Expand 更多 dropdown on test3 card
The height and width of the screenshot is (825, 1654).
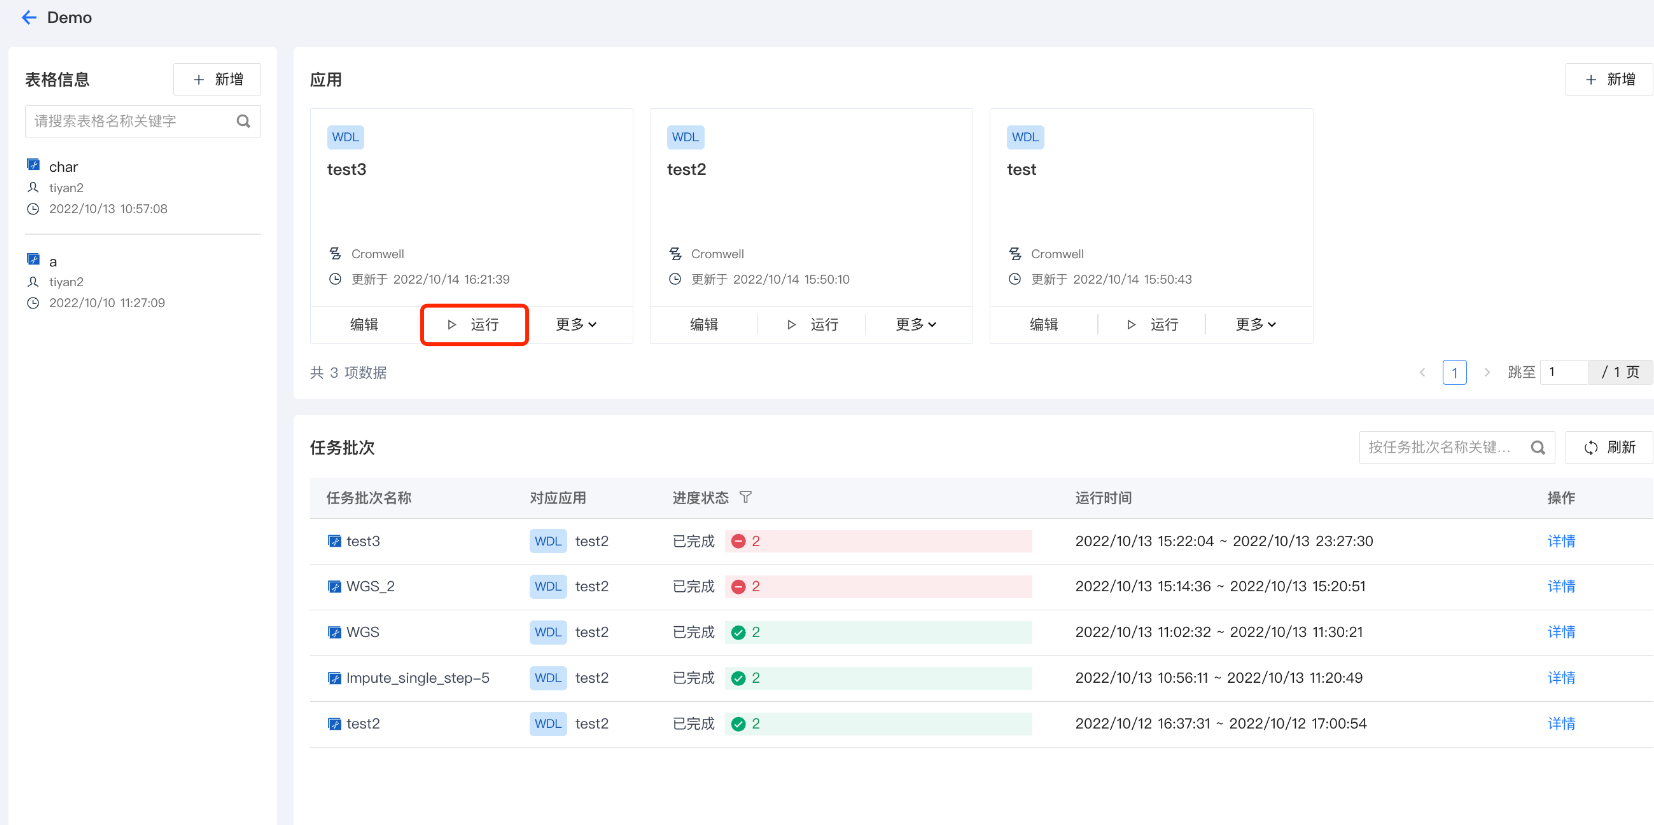click(x=576, y=325)
